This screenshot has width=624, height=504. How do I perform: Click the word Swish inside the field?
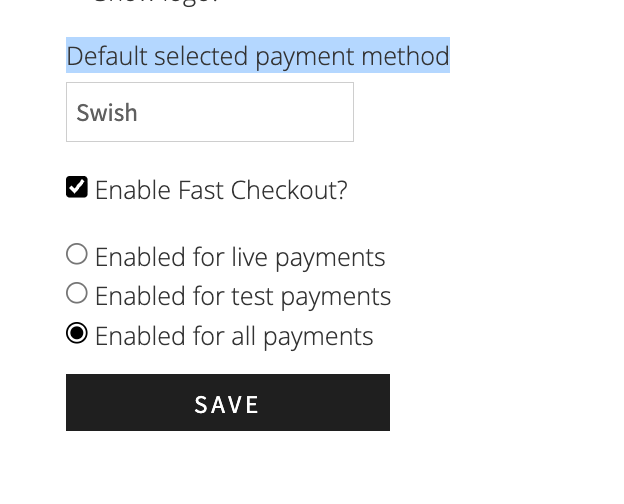(107, 113)
